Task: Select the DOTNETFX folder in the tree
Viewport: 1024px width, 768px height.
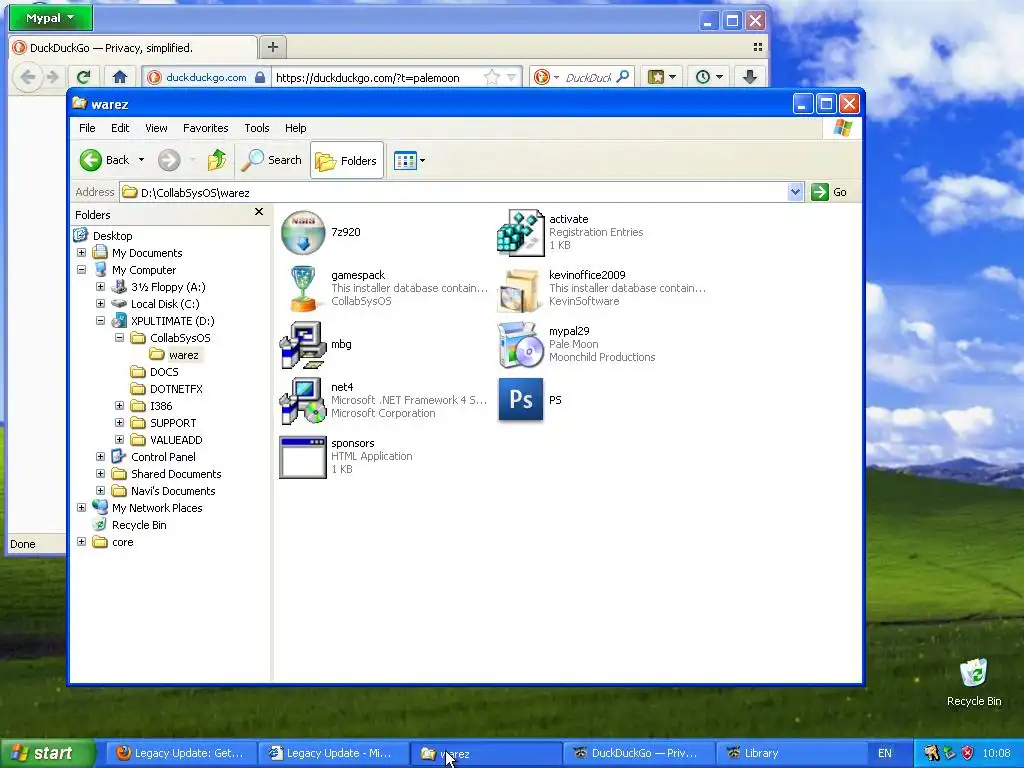Action: click(176, 389)
